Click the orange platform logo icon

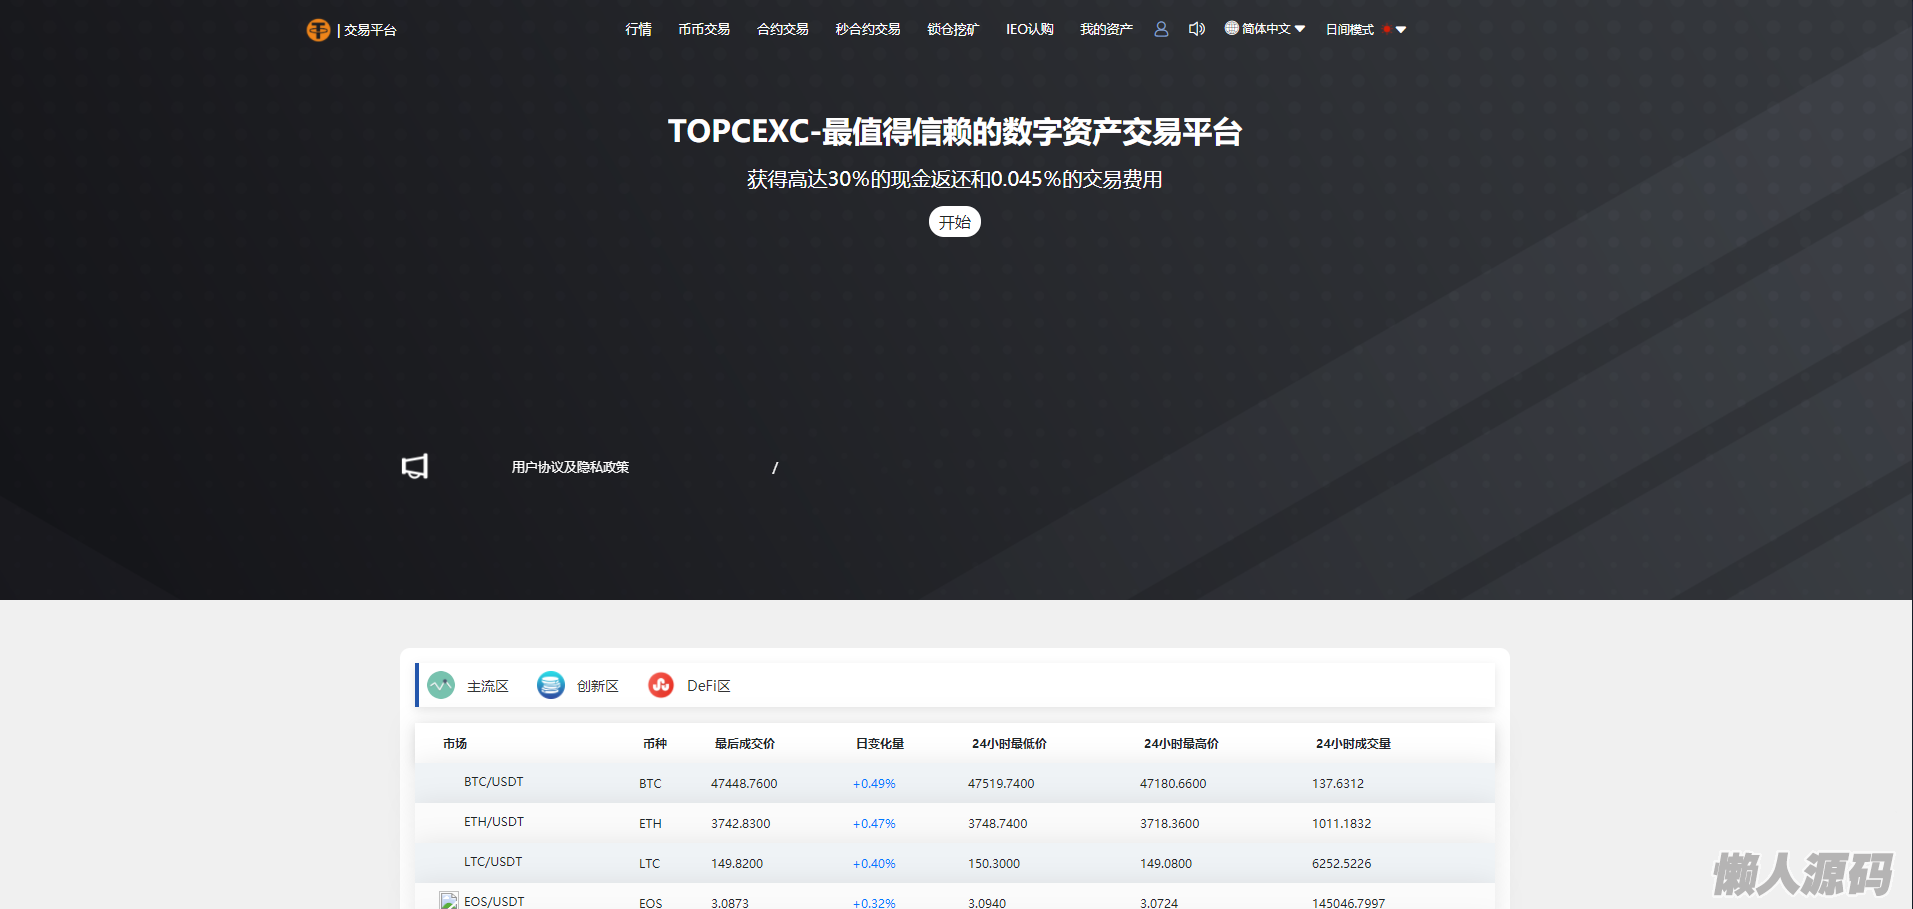pyautogui.click(x=318, y=30)
